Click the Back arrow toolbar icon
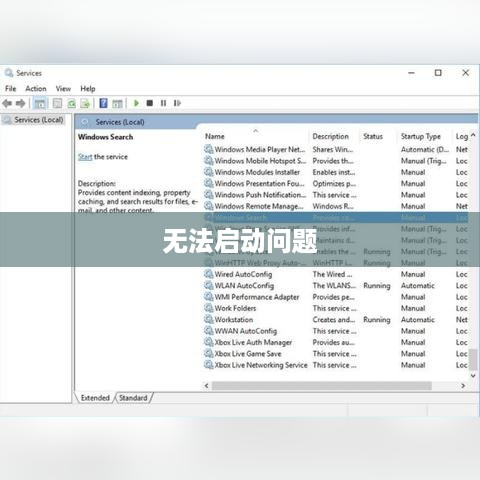This screenshot has height=480, width=480. click(x=7, y=103)
